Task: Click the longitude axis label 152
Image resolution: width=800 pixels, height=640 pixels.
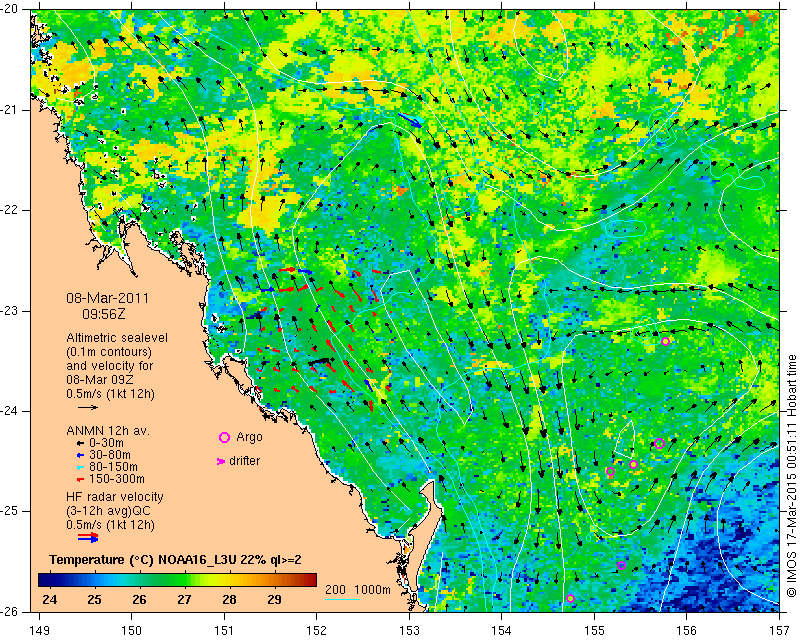Action: point(316,631)
